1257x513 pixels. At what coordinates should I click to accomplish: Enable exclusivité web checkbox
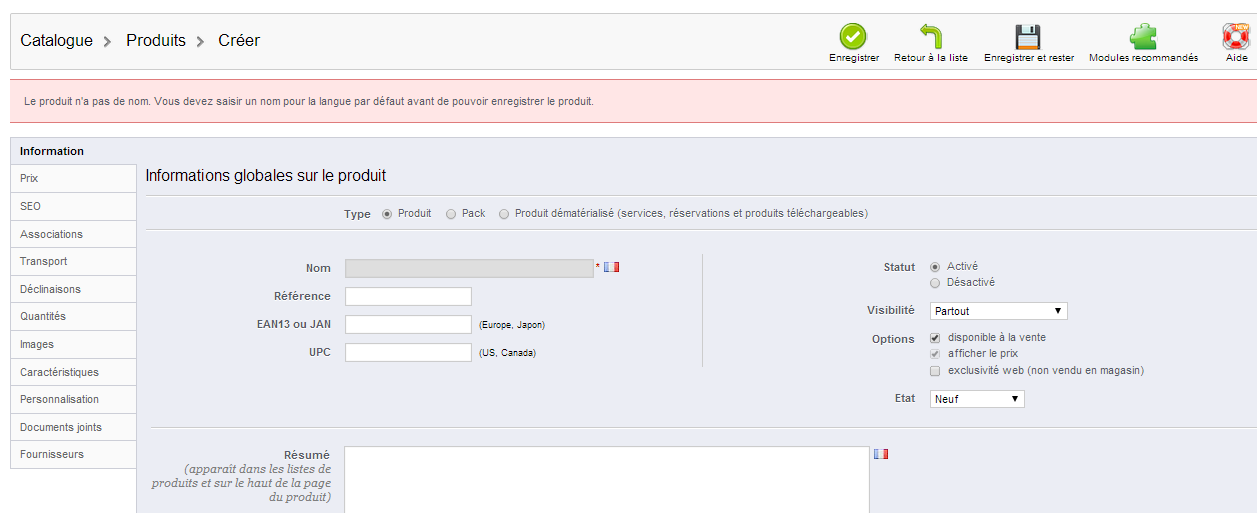pyautogui.click(x=935, y=371)
